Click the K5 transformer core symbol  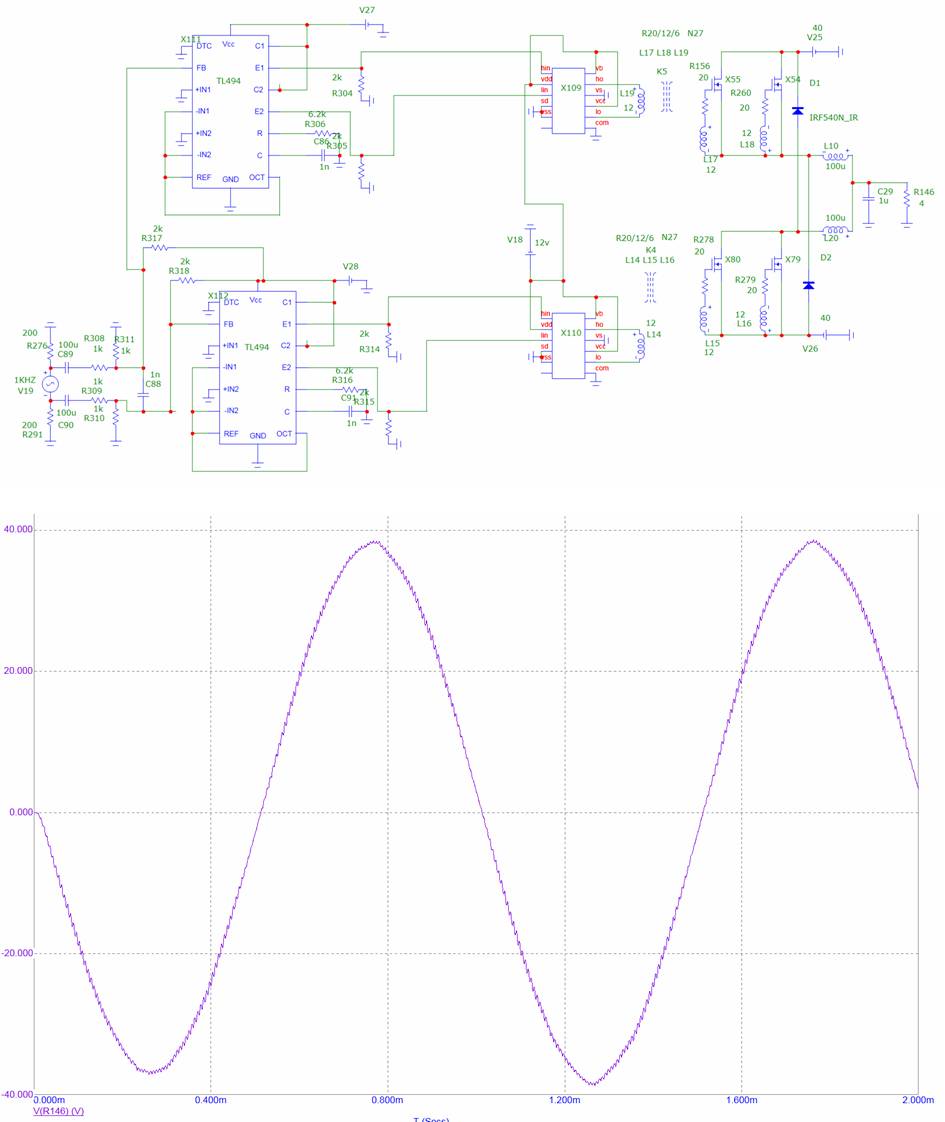pyautogui.click(x=667, y=97)
